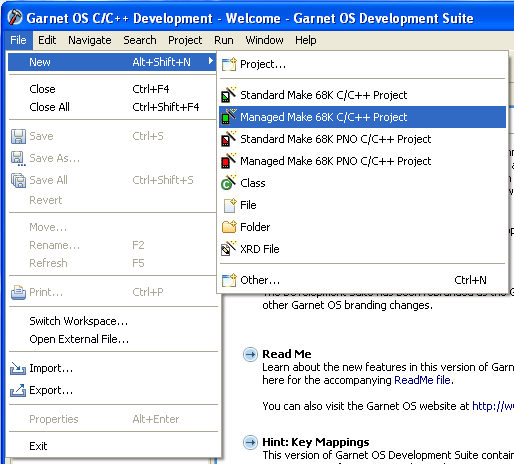Screen dimensions: 514x464
Task: Click the Hint: Key Mappings arrow icon
Action: click(250, 442)
